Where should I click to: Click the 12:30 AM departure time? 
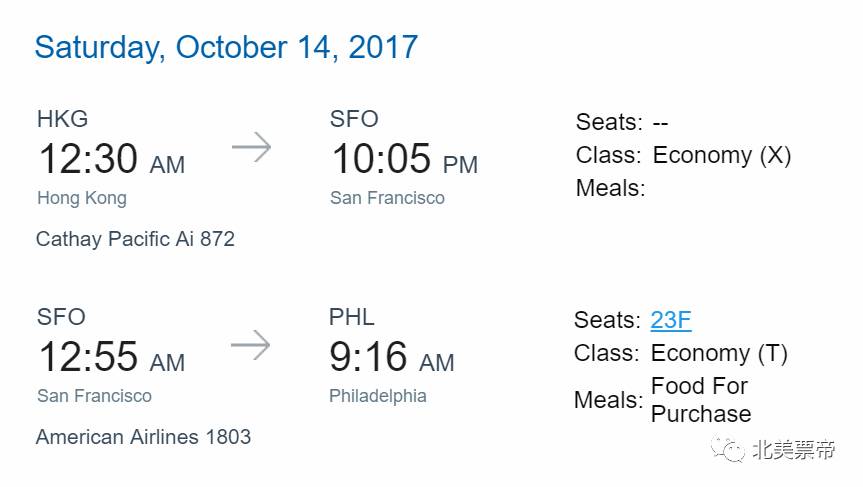pyautogui.click(x=111, y=160)
